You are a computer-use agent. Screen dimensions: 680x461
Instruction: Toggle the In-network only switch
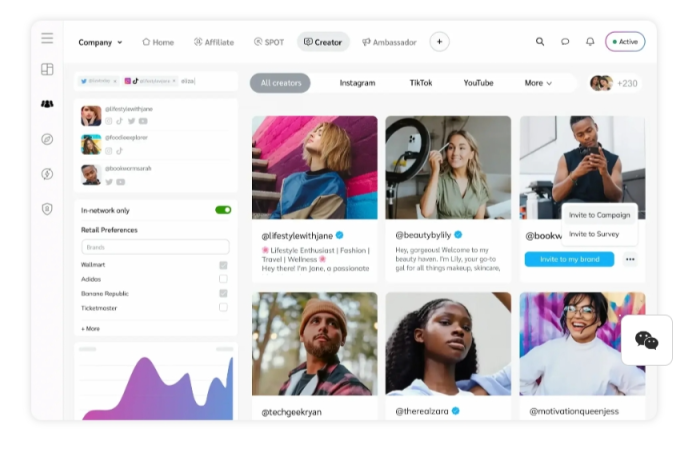coord(223,210)
